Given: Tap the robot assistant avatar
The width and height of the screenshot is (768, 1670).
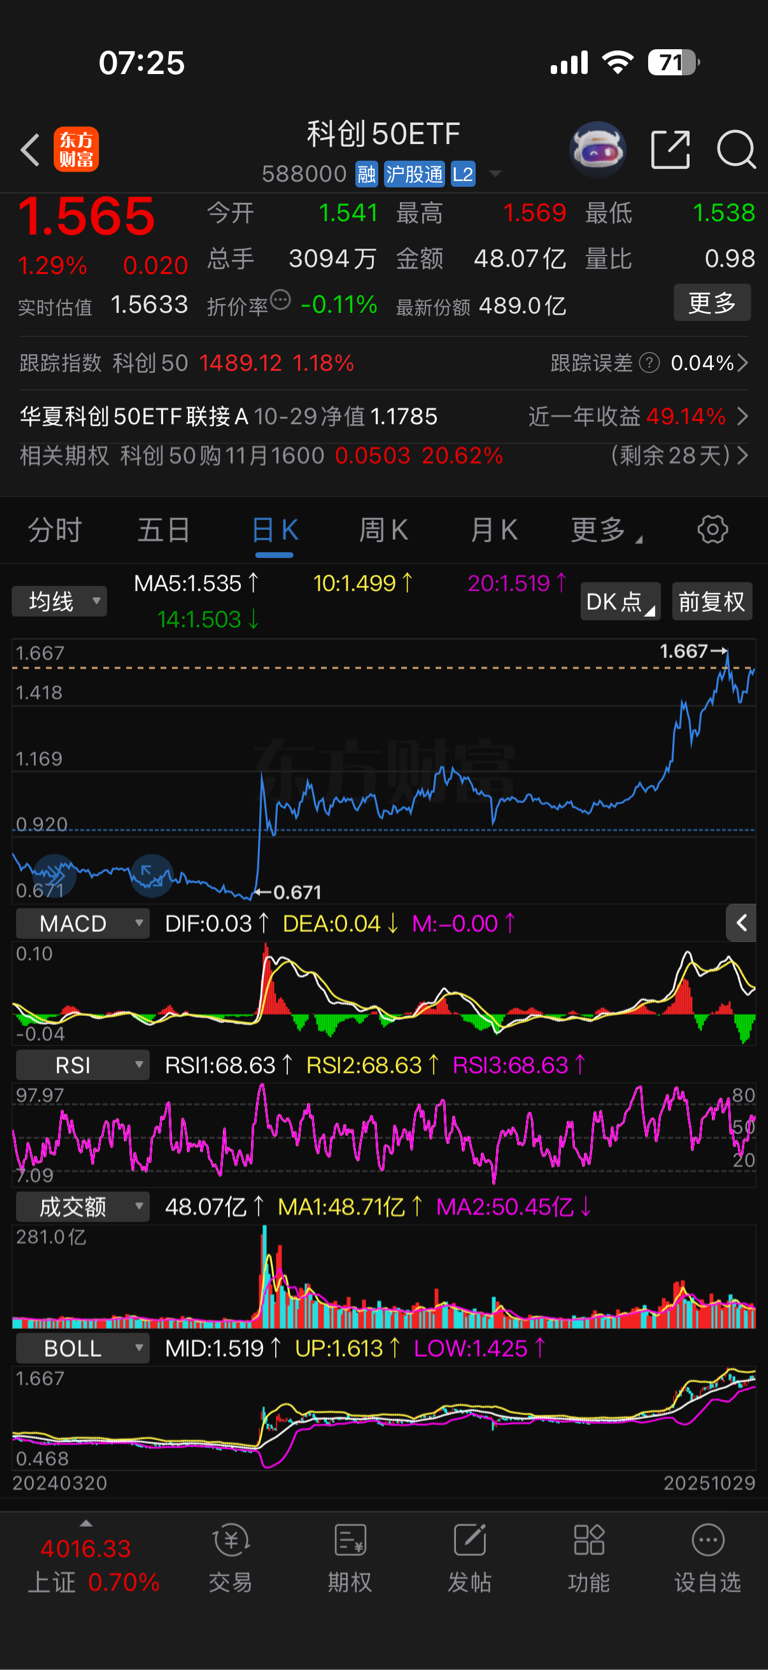Looking at the screenshot, I should (x=597, y=149).
